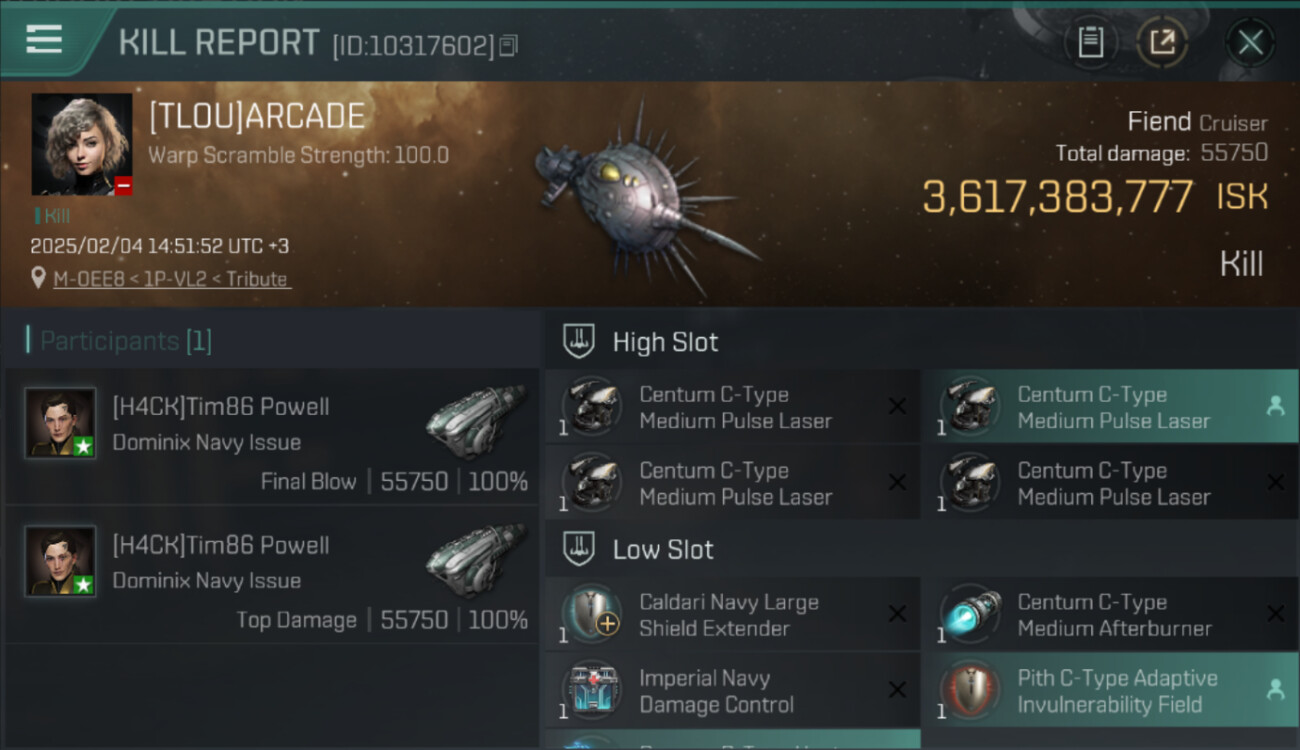Open Pith C-Type Adaptive Invulnerability Field
The image size is (1300, 750).
[x=1116, y=691]
